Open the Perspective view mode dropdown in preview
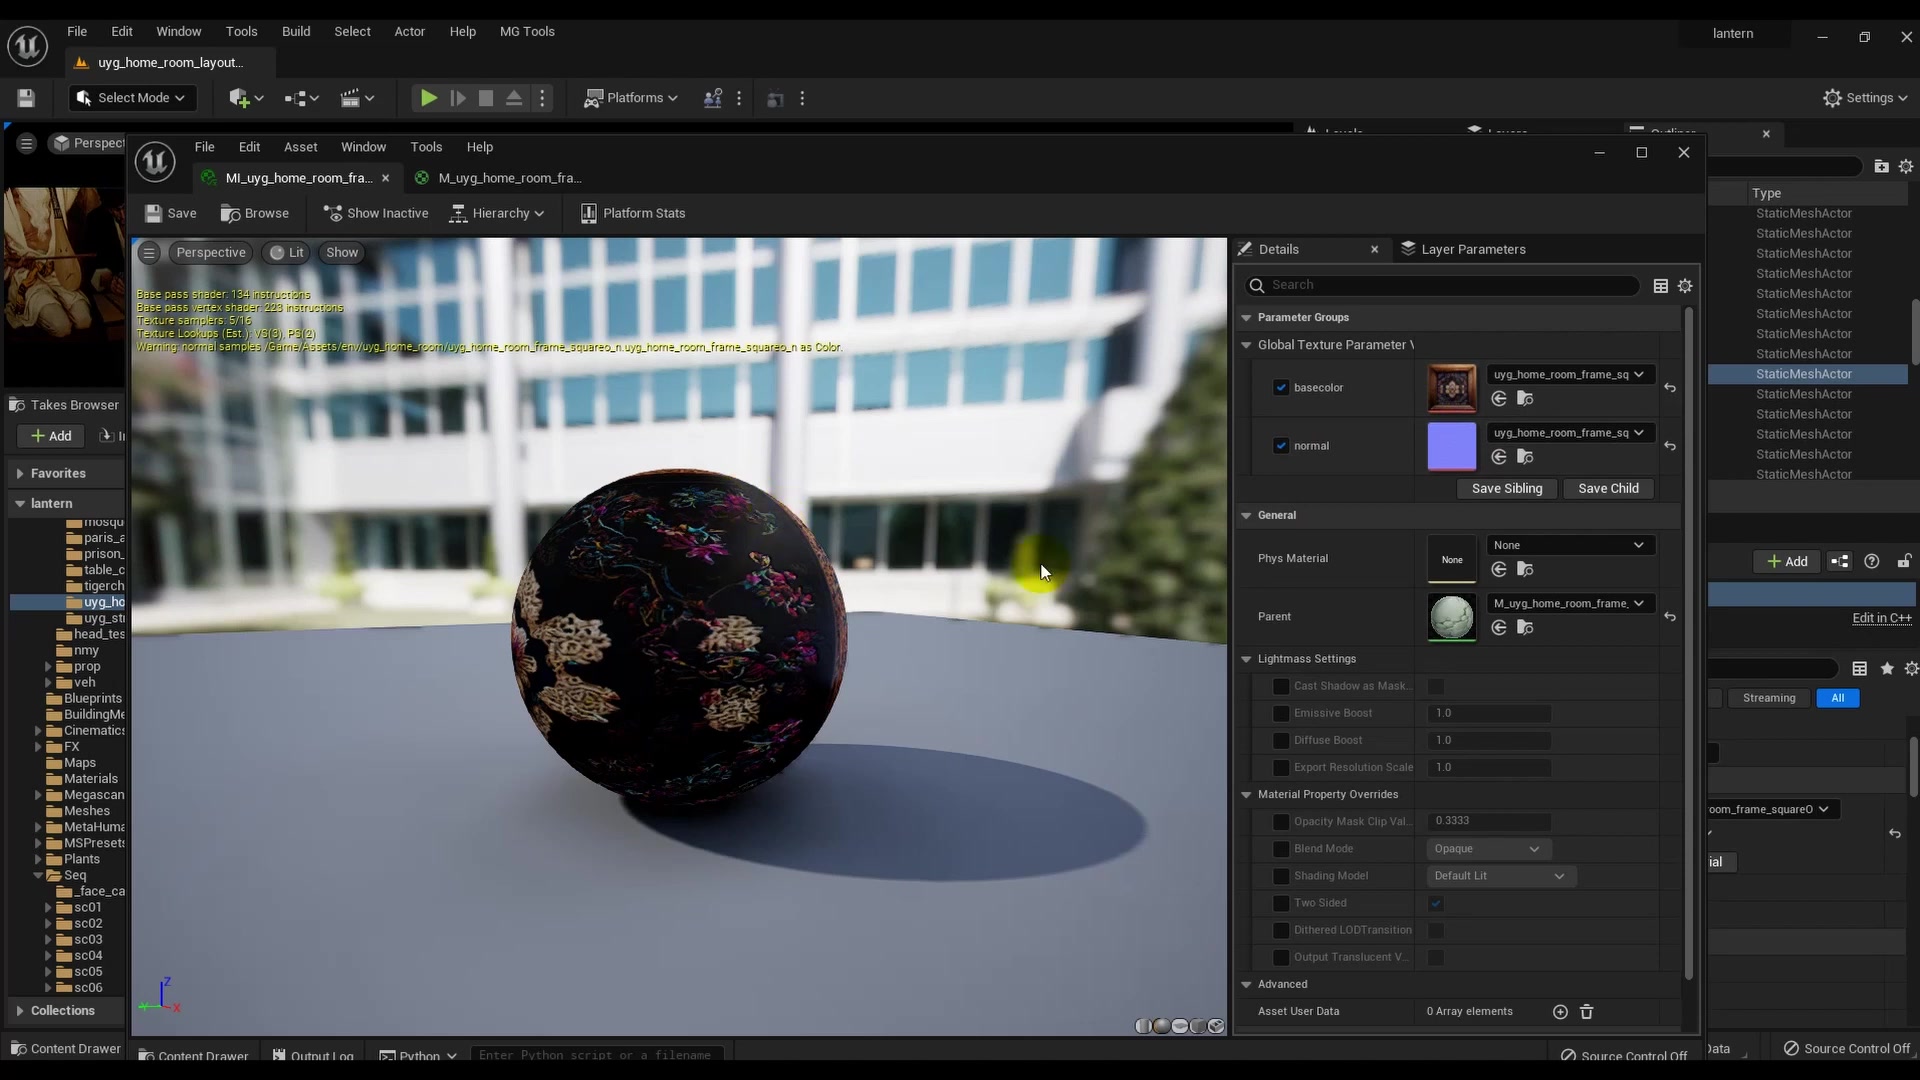1920x1080 pixels. click(x=211, y=253)
